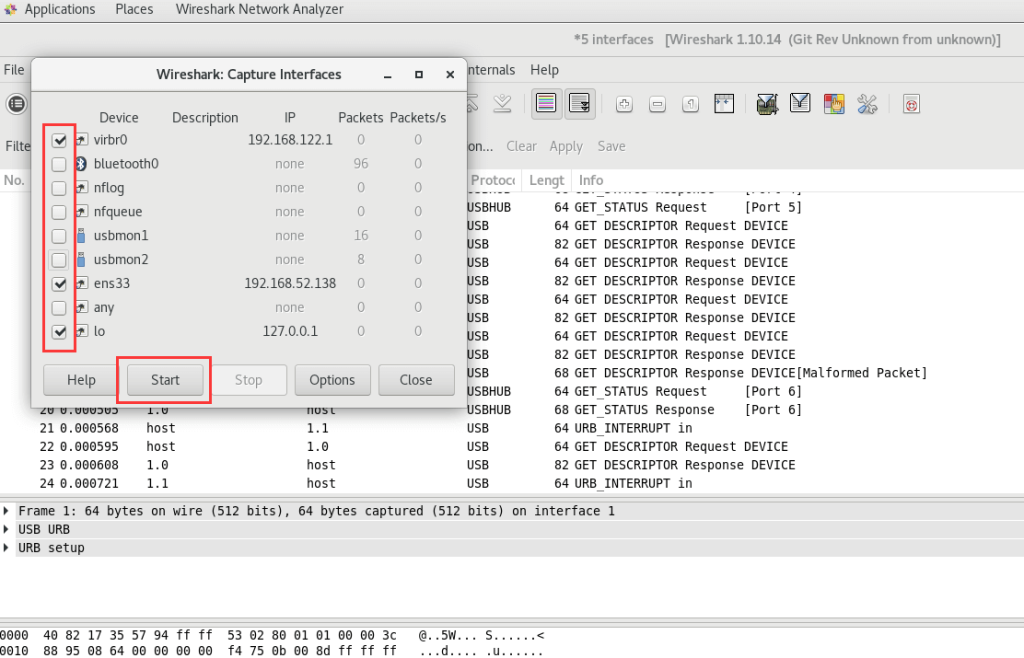Click the Applications menu logo icon
Image resolution: width=1024 pixels, height=658 pixels.
[10, 9]
